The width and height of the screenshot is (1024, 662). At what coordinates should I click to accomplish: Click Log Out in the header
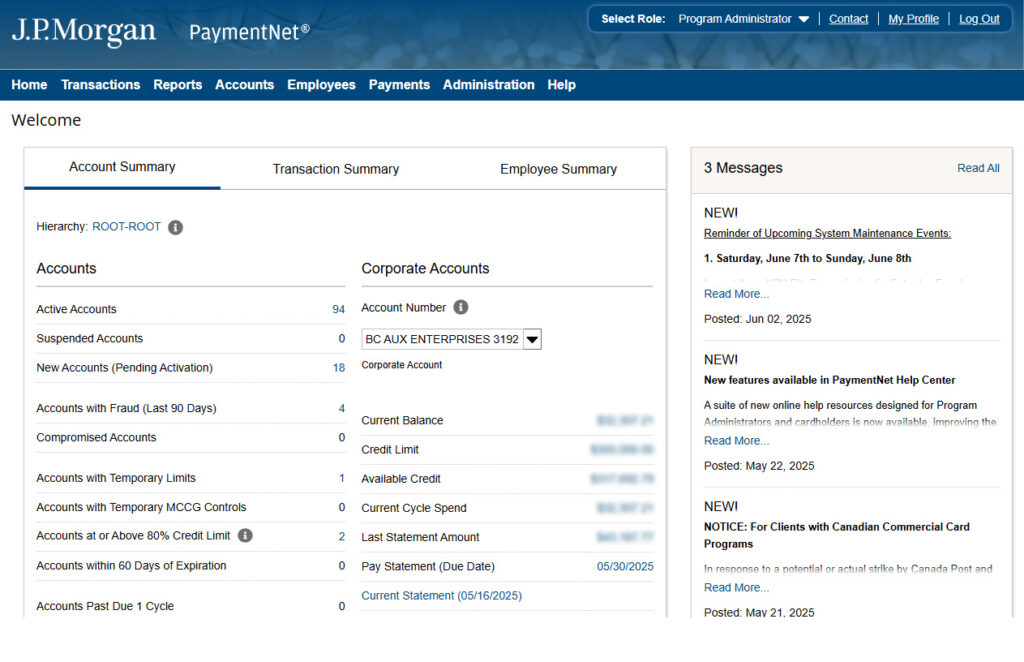pyautogui.click(x=979, y=19)
